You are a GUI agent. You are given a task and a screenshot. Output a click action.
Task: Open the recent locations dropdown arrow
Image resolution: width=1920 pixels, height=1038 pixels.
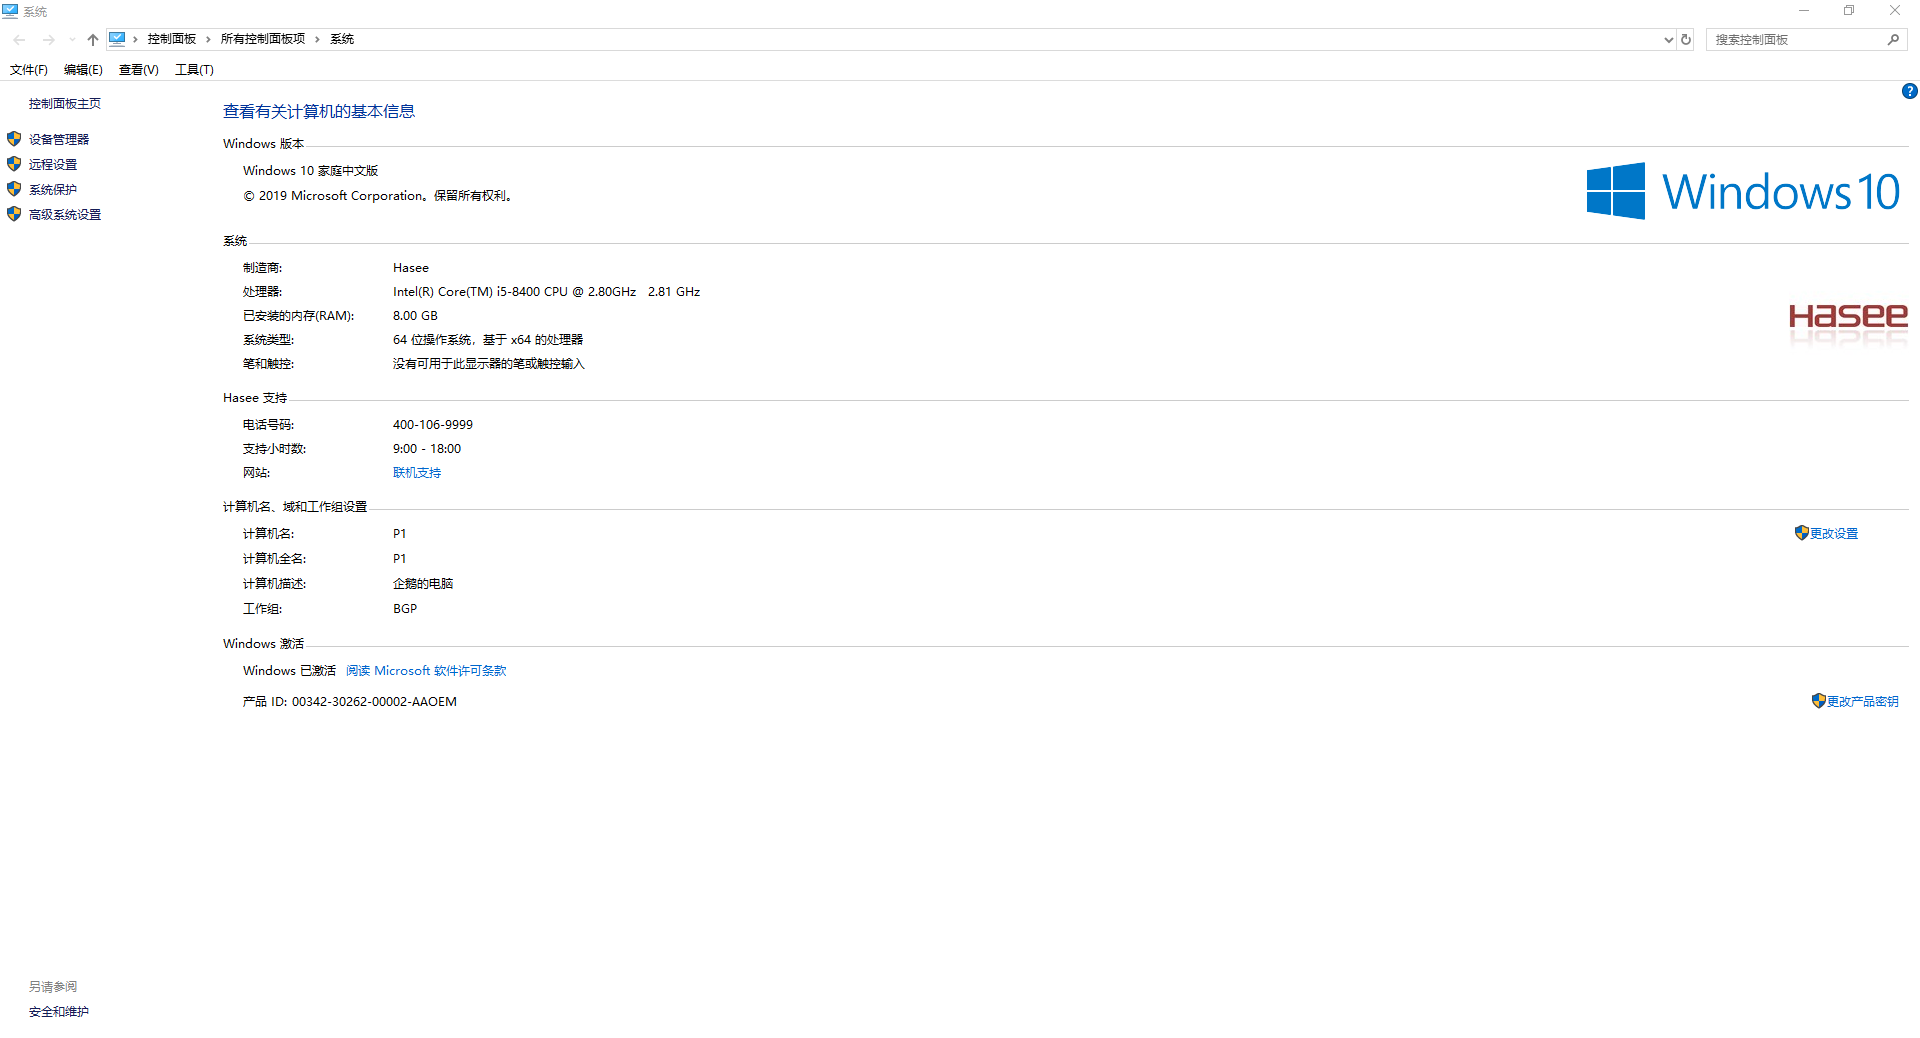pyautogui.click(x=72, y=40)
